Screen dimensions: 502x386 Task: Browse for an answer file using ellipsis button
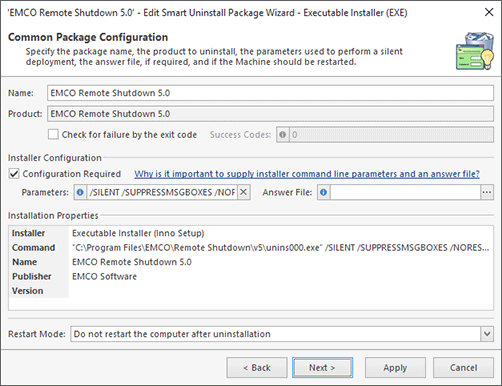(x=487, y=192)
